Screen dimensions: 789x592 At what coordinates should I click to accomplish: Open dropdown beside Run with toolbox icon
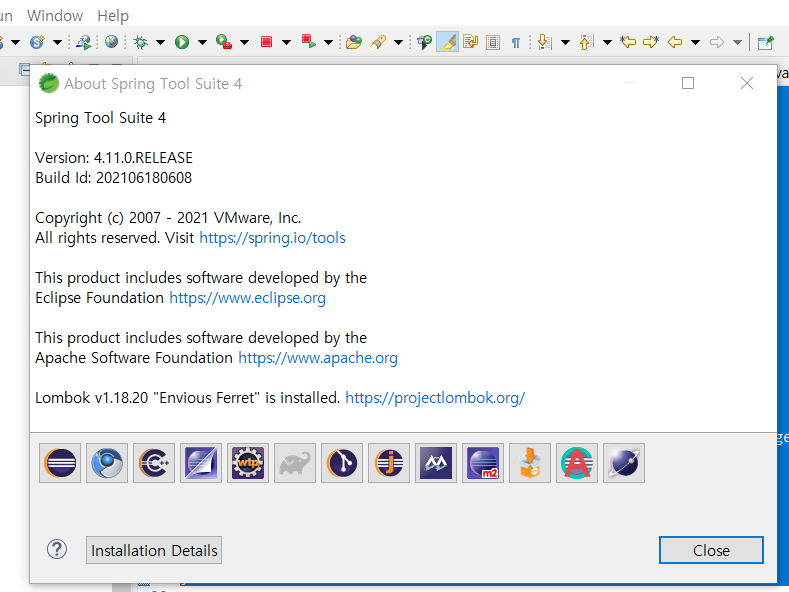point(245,42)
